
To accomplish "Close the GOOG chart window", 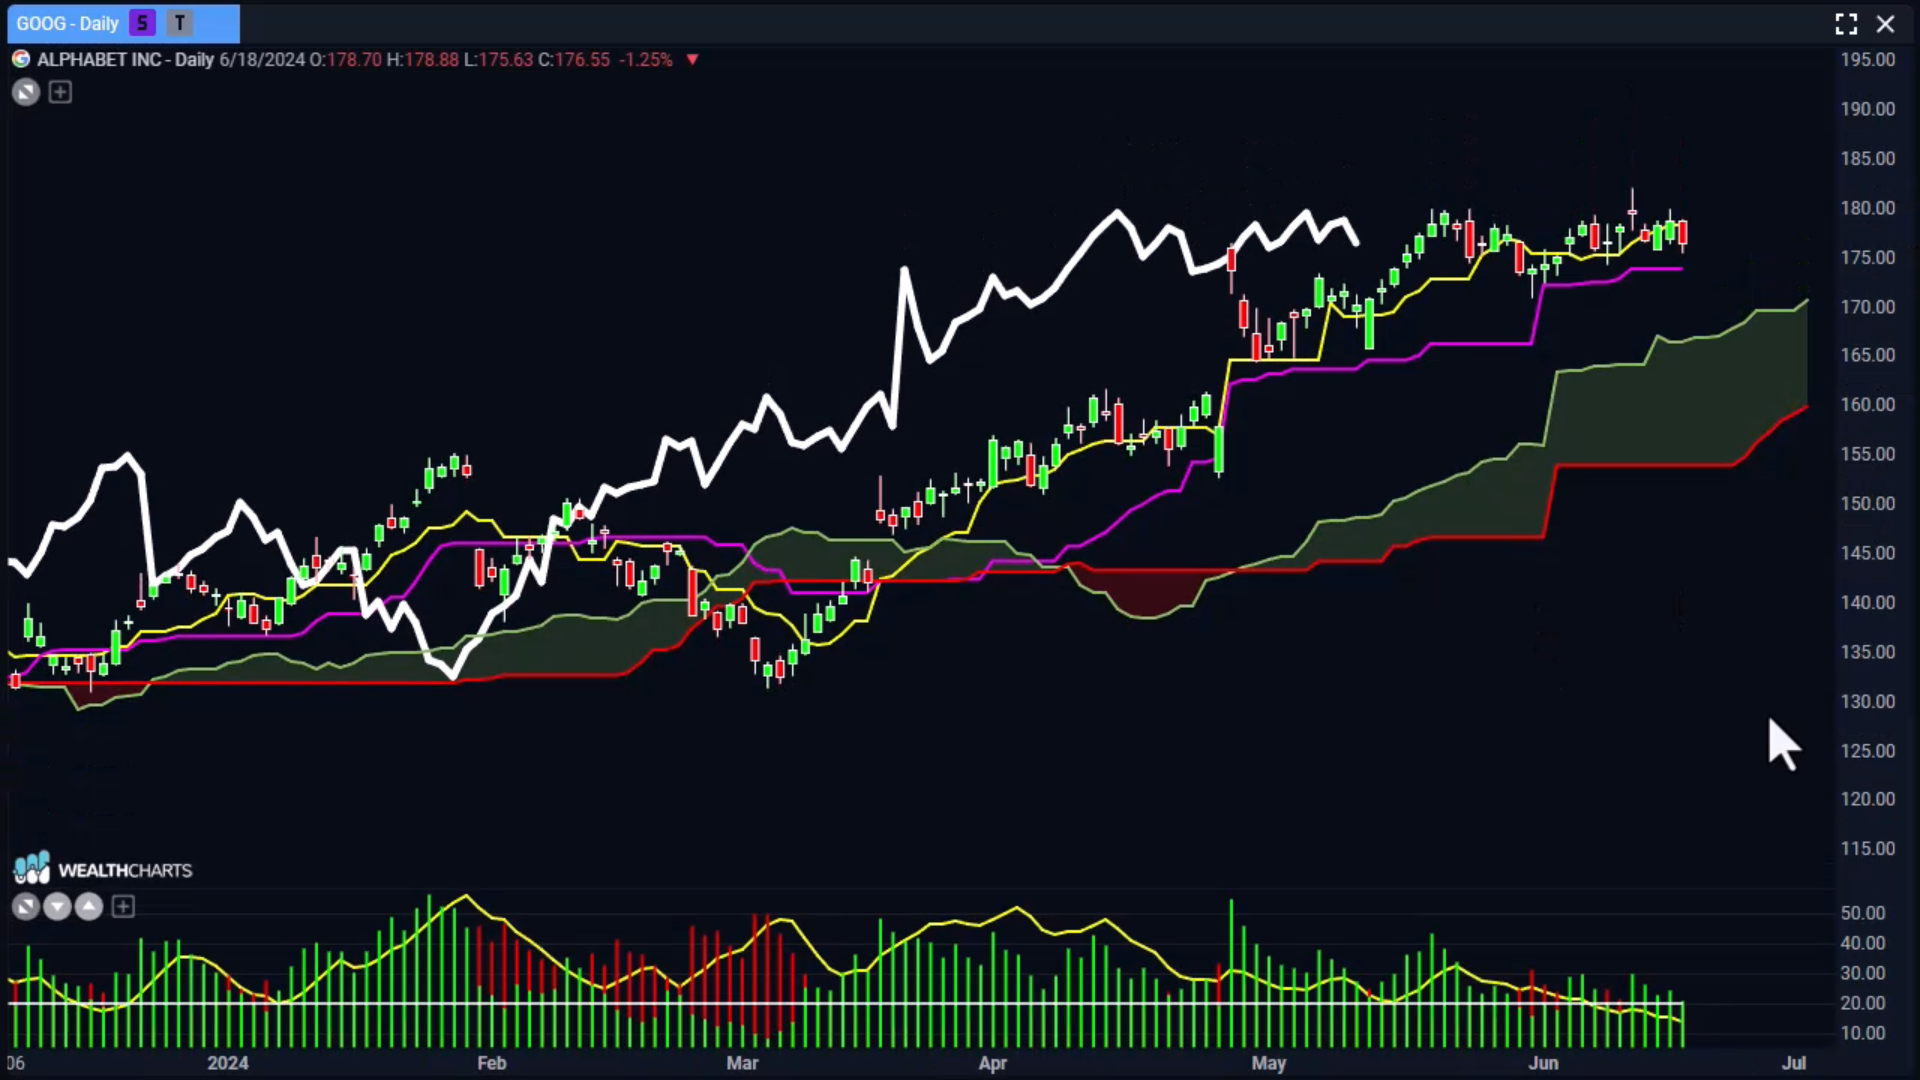I will [1886, 24].
